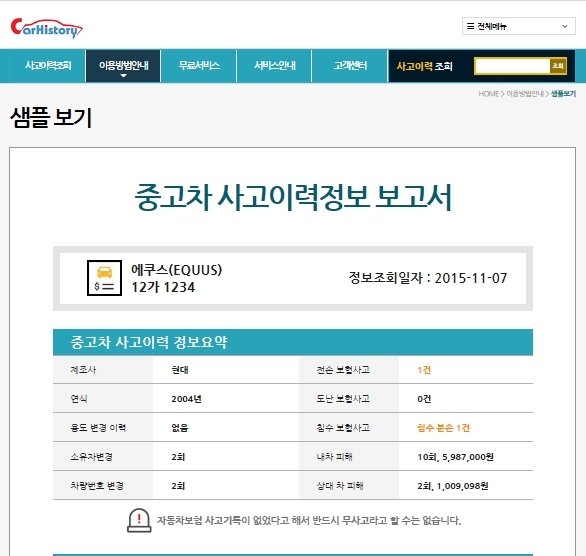Click the hamburger icon beside 전체메뉴
Viewport: 586px width, 556px height.
click(471, 26)
